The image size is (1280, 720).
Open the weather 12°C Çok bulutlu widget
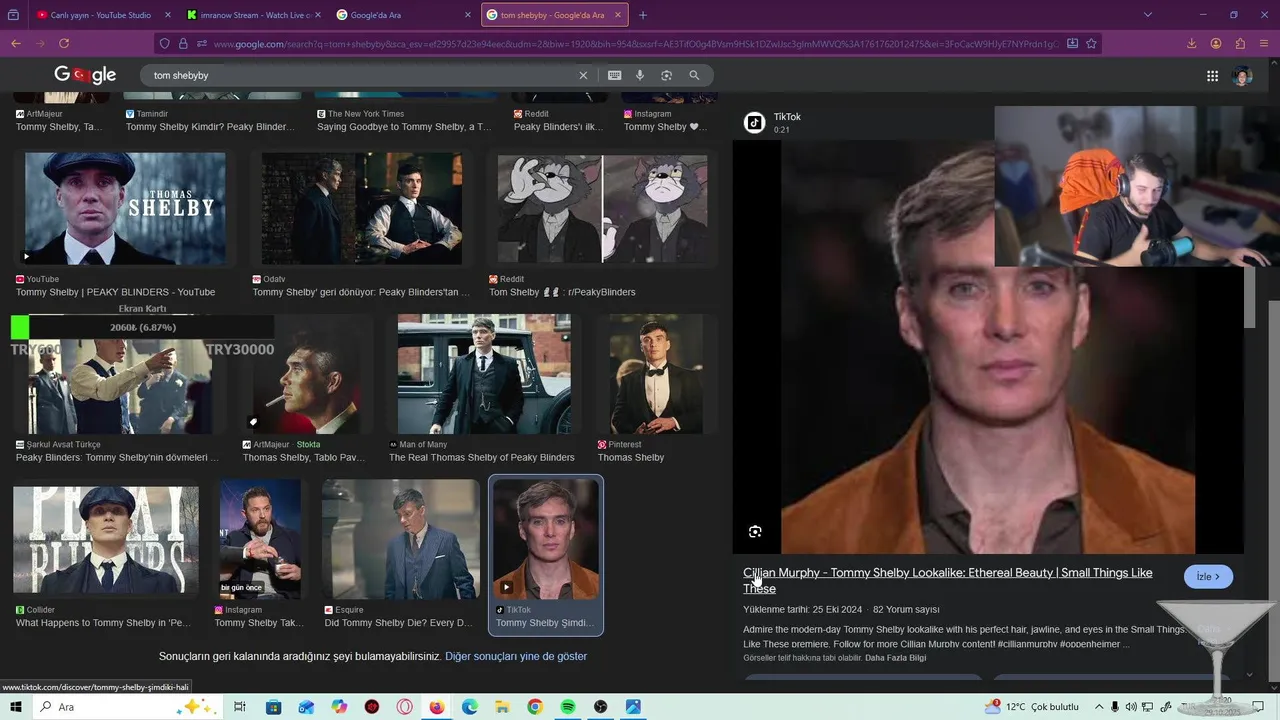pyautogui.click(x=1033, y=707)
